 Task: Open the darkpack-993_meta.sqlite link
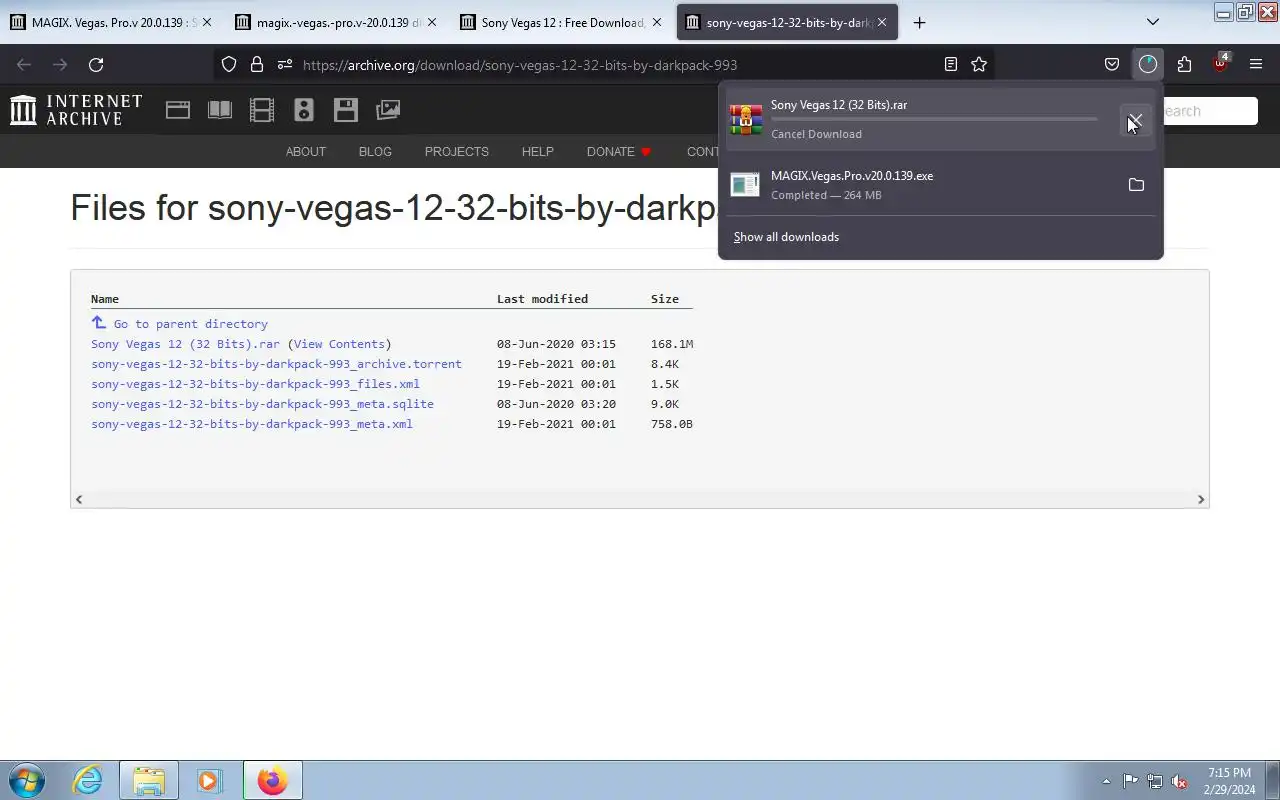click(x=262, y=404)
